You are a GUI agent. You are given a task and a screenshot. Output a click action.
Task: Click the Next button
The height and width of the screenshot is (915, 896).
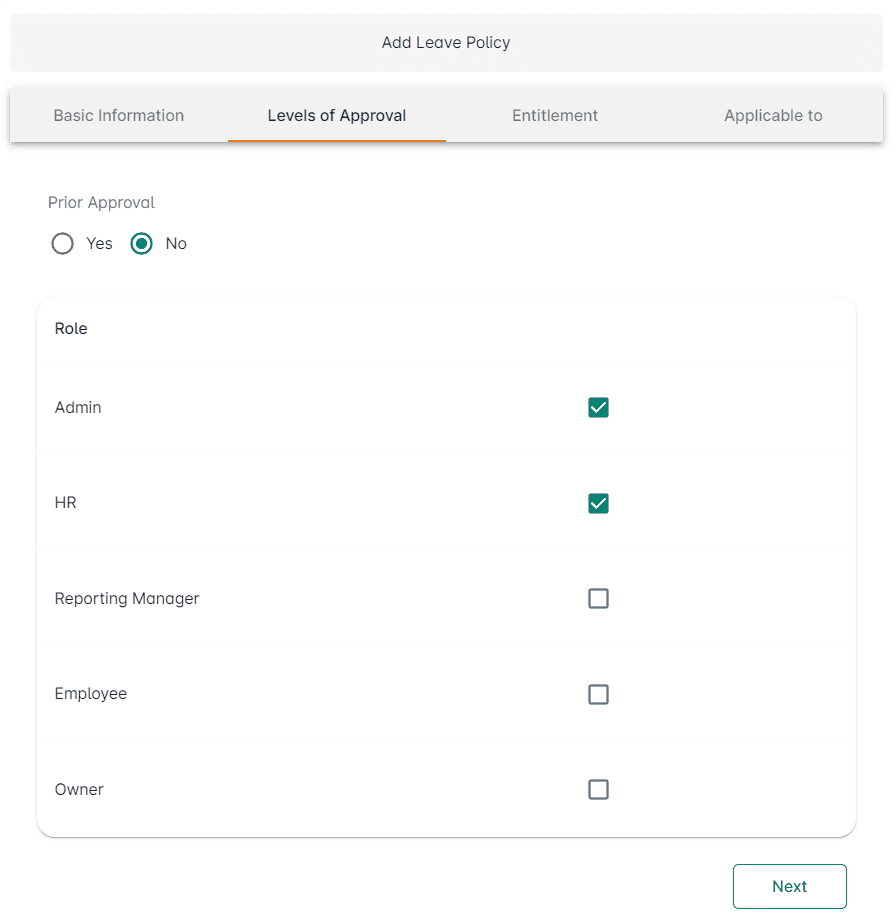789,886
